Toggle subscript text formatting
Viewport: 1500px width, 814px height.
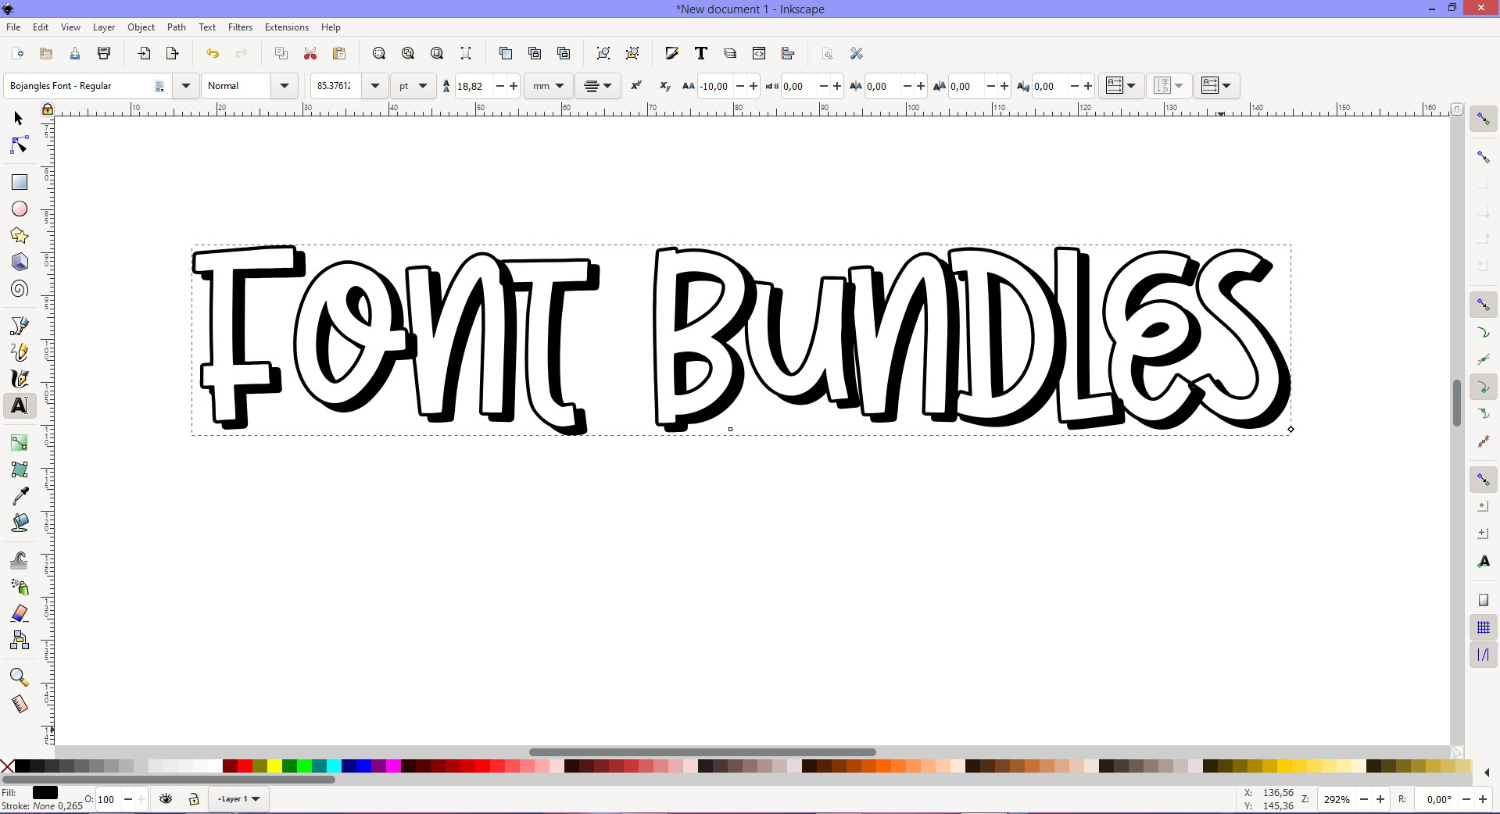665,86
